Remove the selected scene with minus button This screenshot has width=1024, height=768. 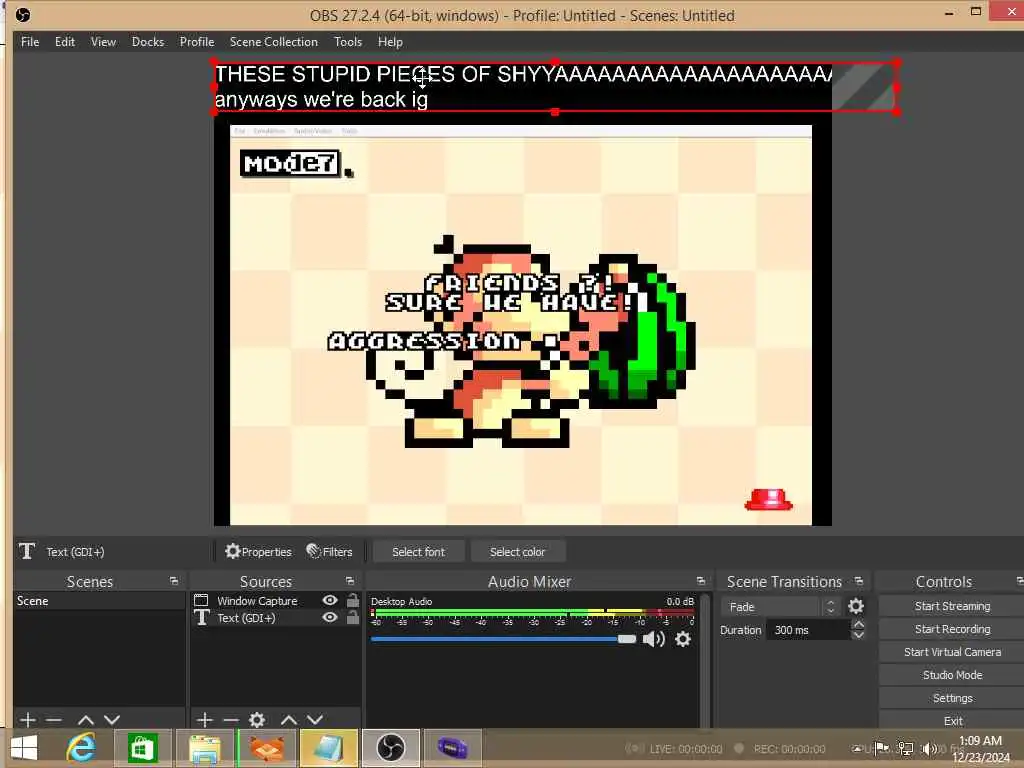pos(54,720)
